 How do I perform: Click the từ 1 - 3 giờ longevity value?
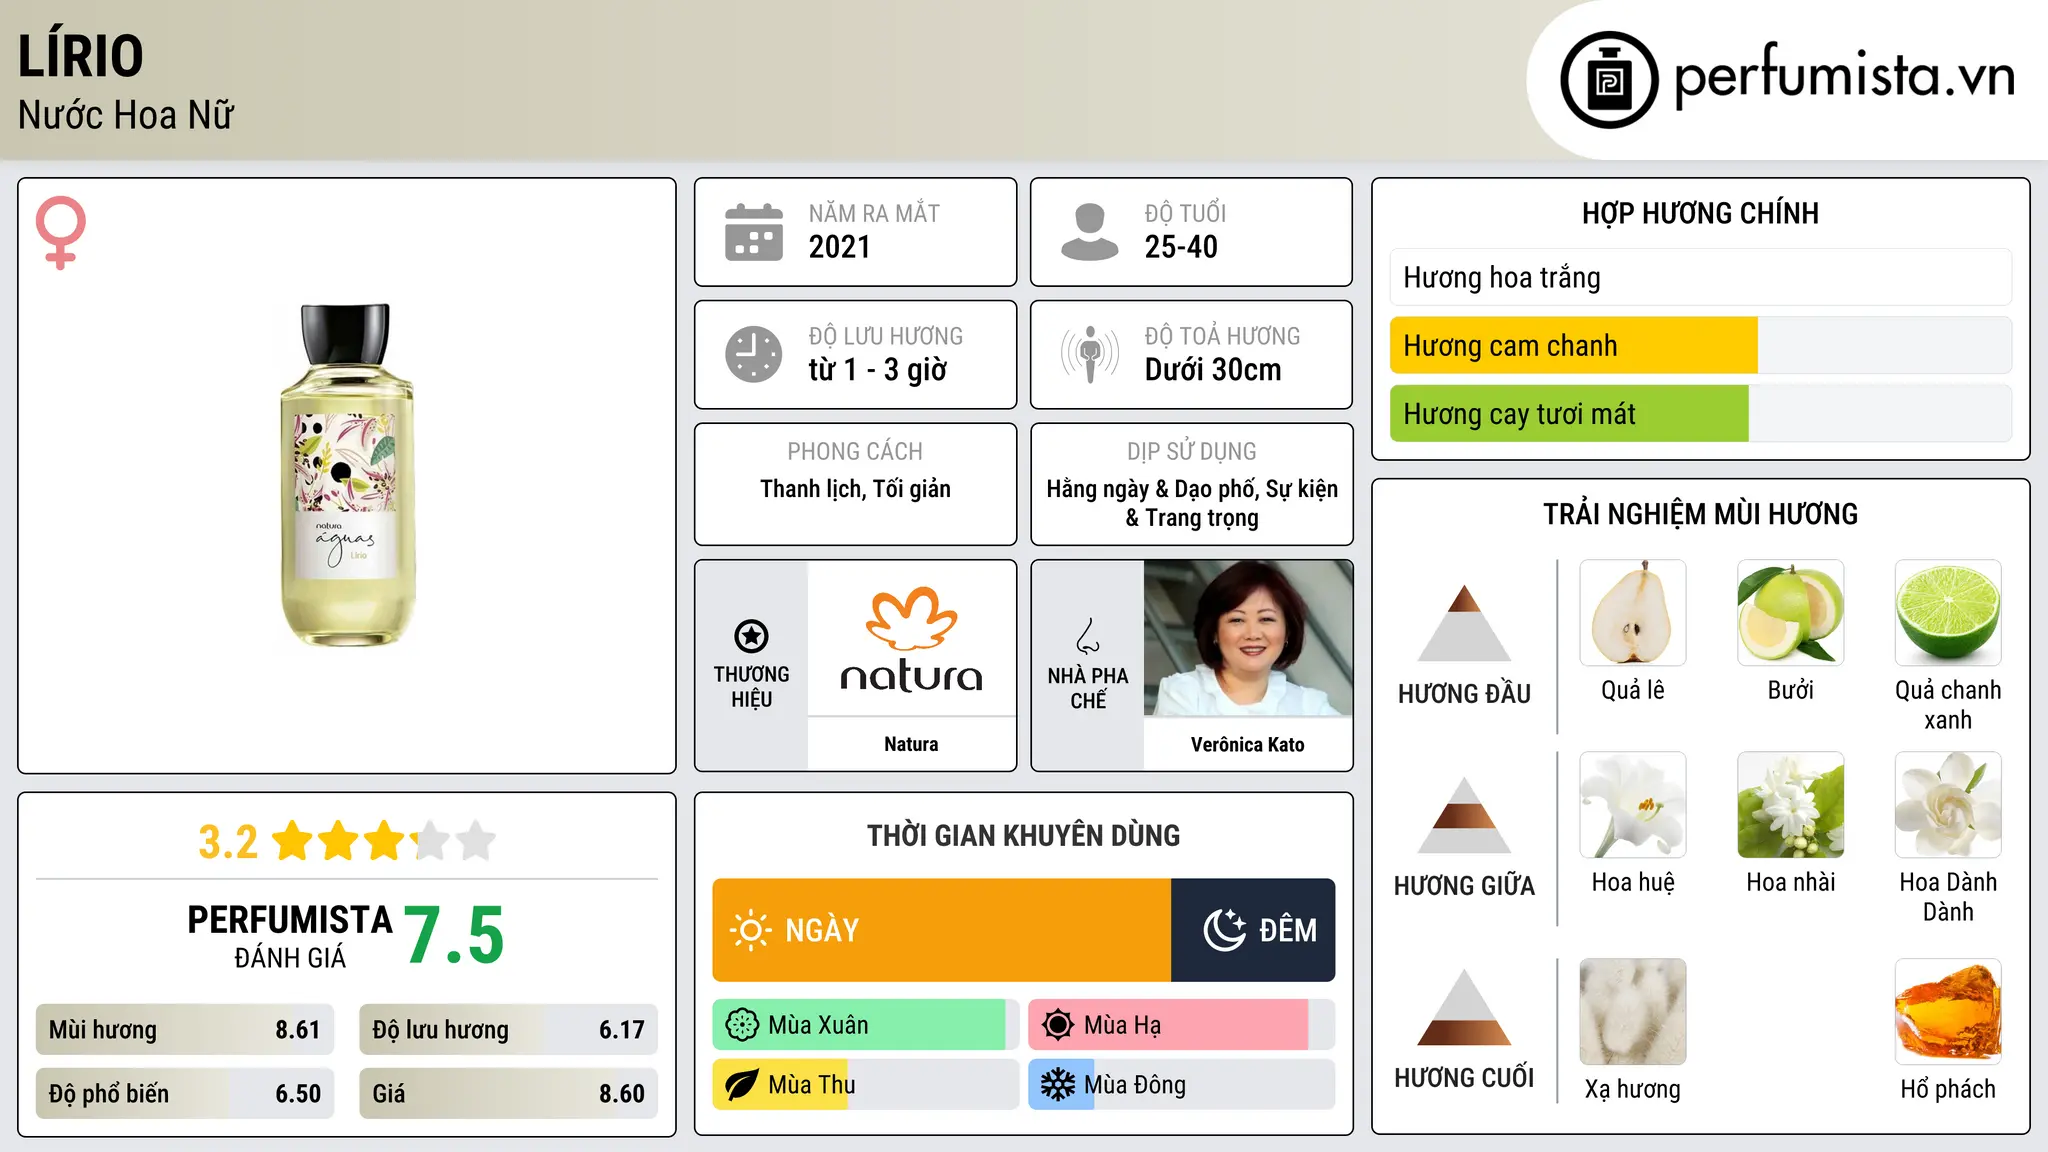click(x=877, y=370)
